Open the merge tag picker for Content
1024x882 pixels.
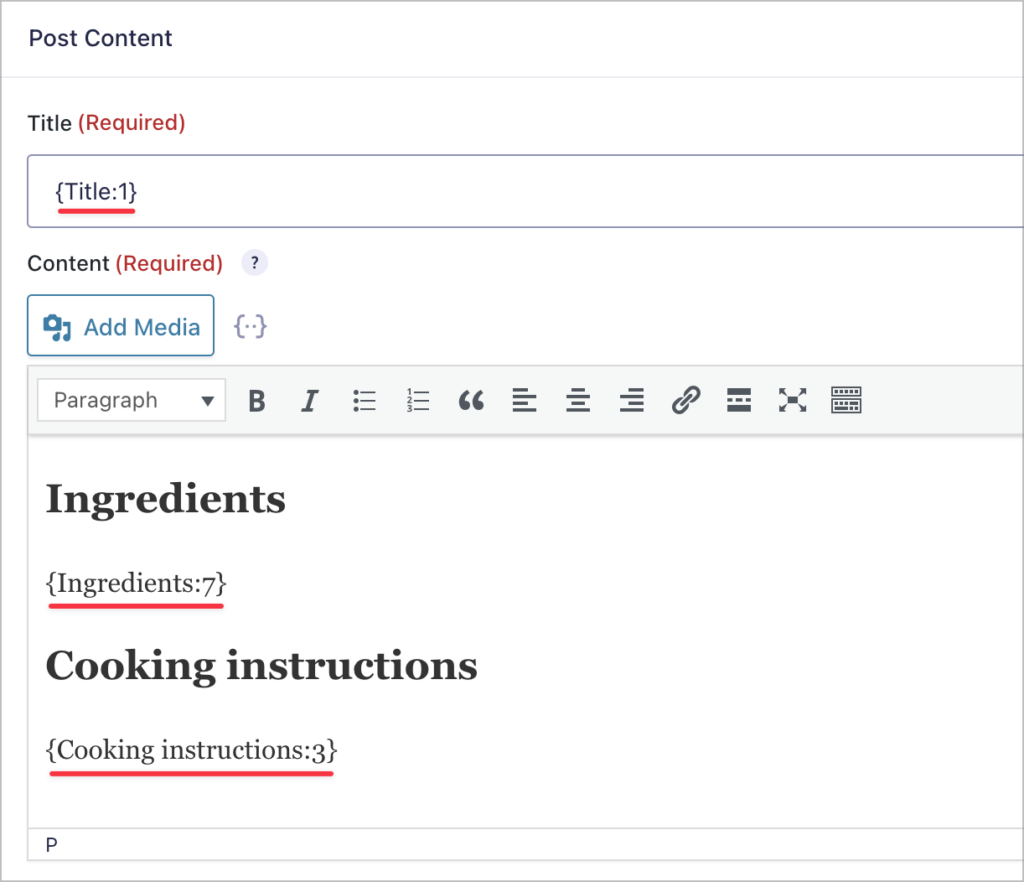tap(250, 325)
